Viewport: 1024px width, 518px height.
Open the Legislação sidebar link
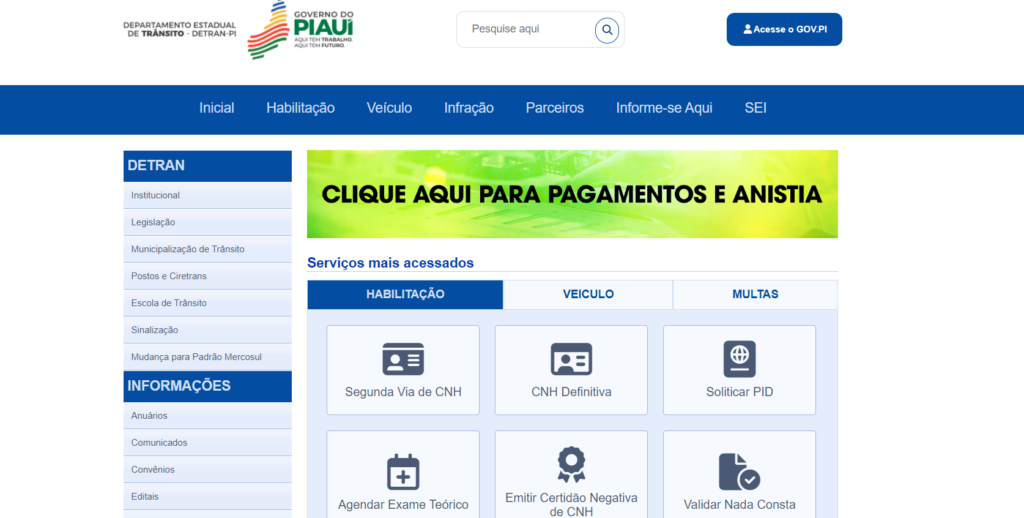153,222
